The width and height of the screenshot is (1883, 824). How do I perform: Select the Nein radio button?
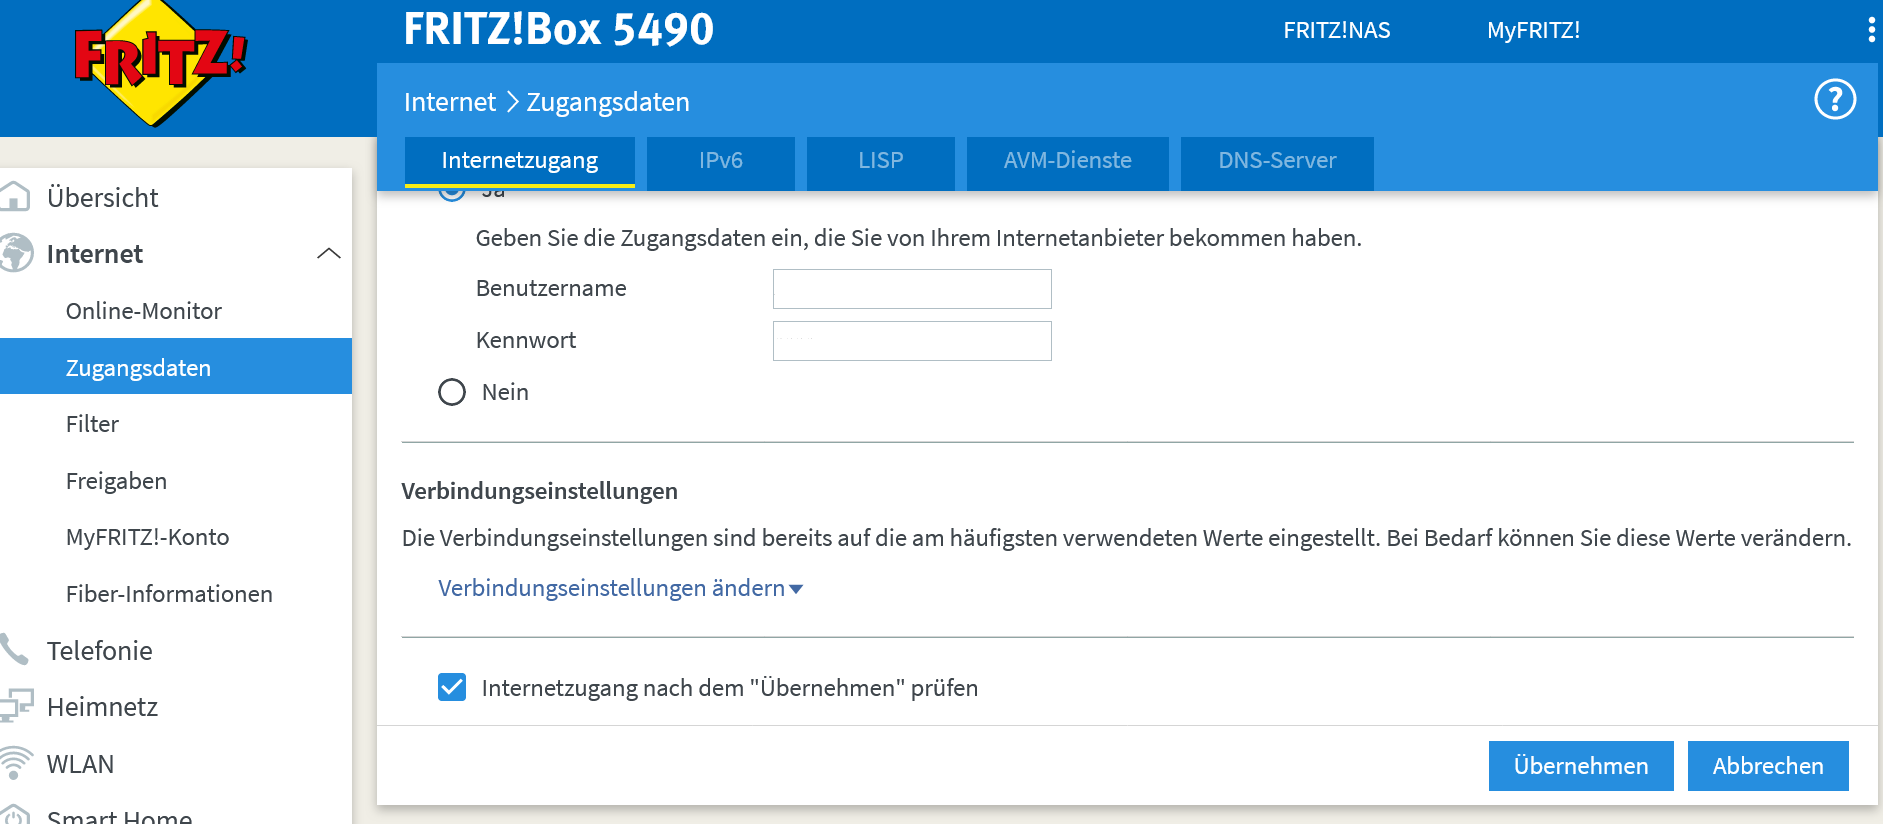452,392
